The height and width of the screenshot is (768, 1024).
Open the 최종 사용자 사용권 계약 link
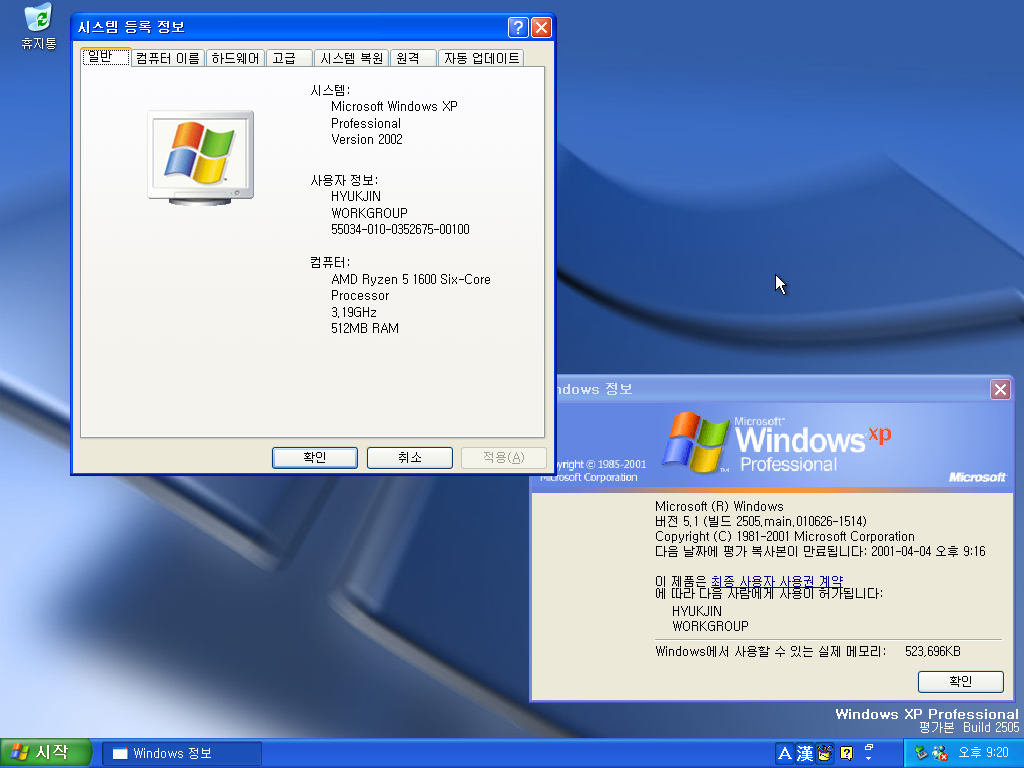776,581
